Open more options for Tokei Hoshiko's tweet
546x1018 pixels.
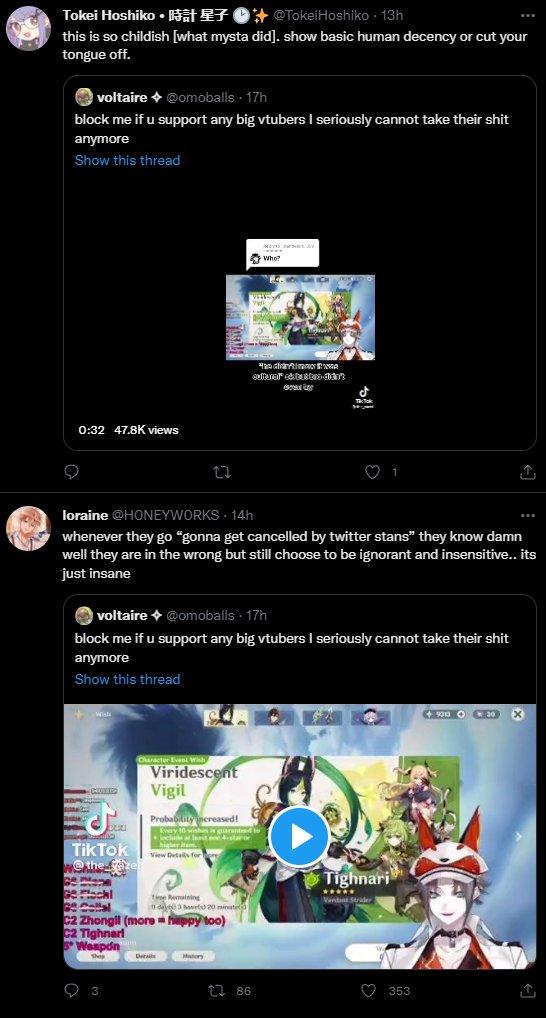528,15
